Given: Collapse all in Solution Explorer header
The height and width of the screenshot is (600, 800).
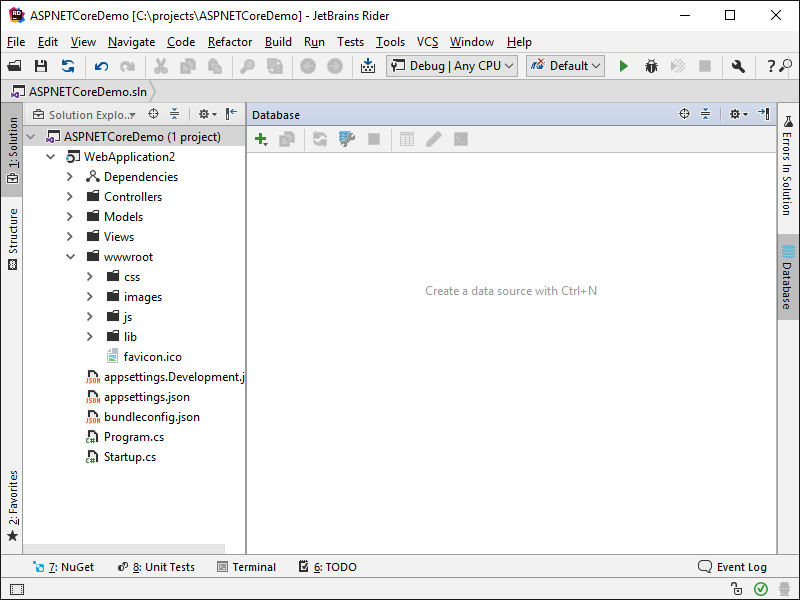Looking at the screenshot, I should click(x=174, y=114).
